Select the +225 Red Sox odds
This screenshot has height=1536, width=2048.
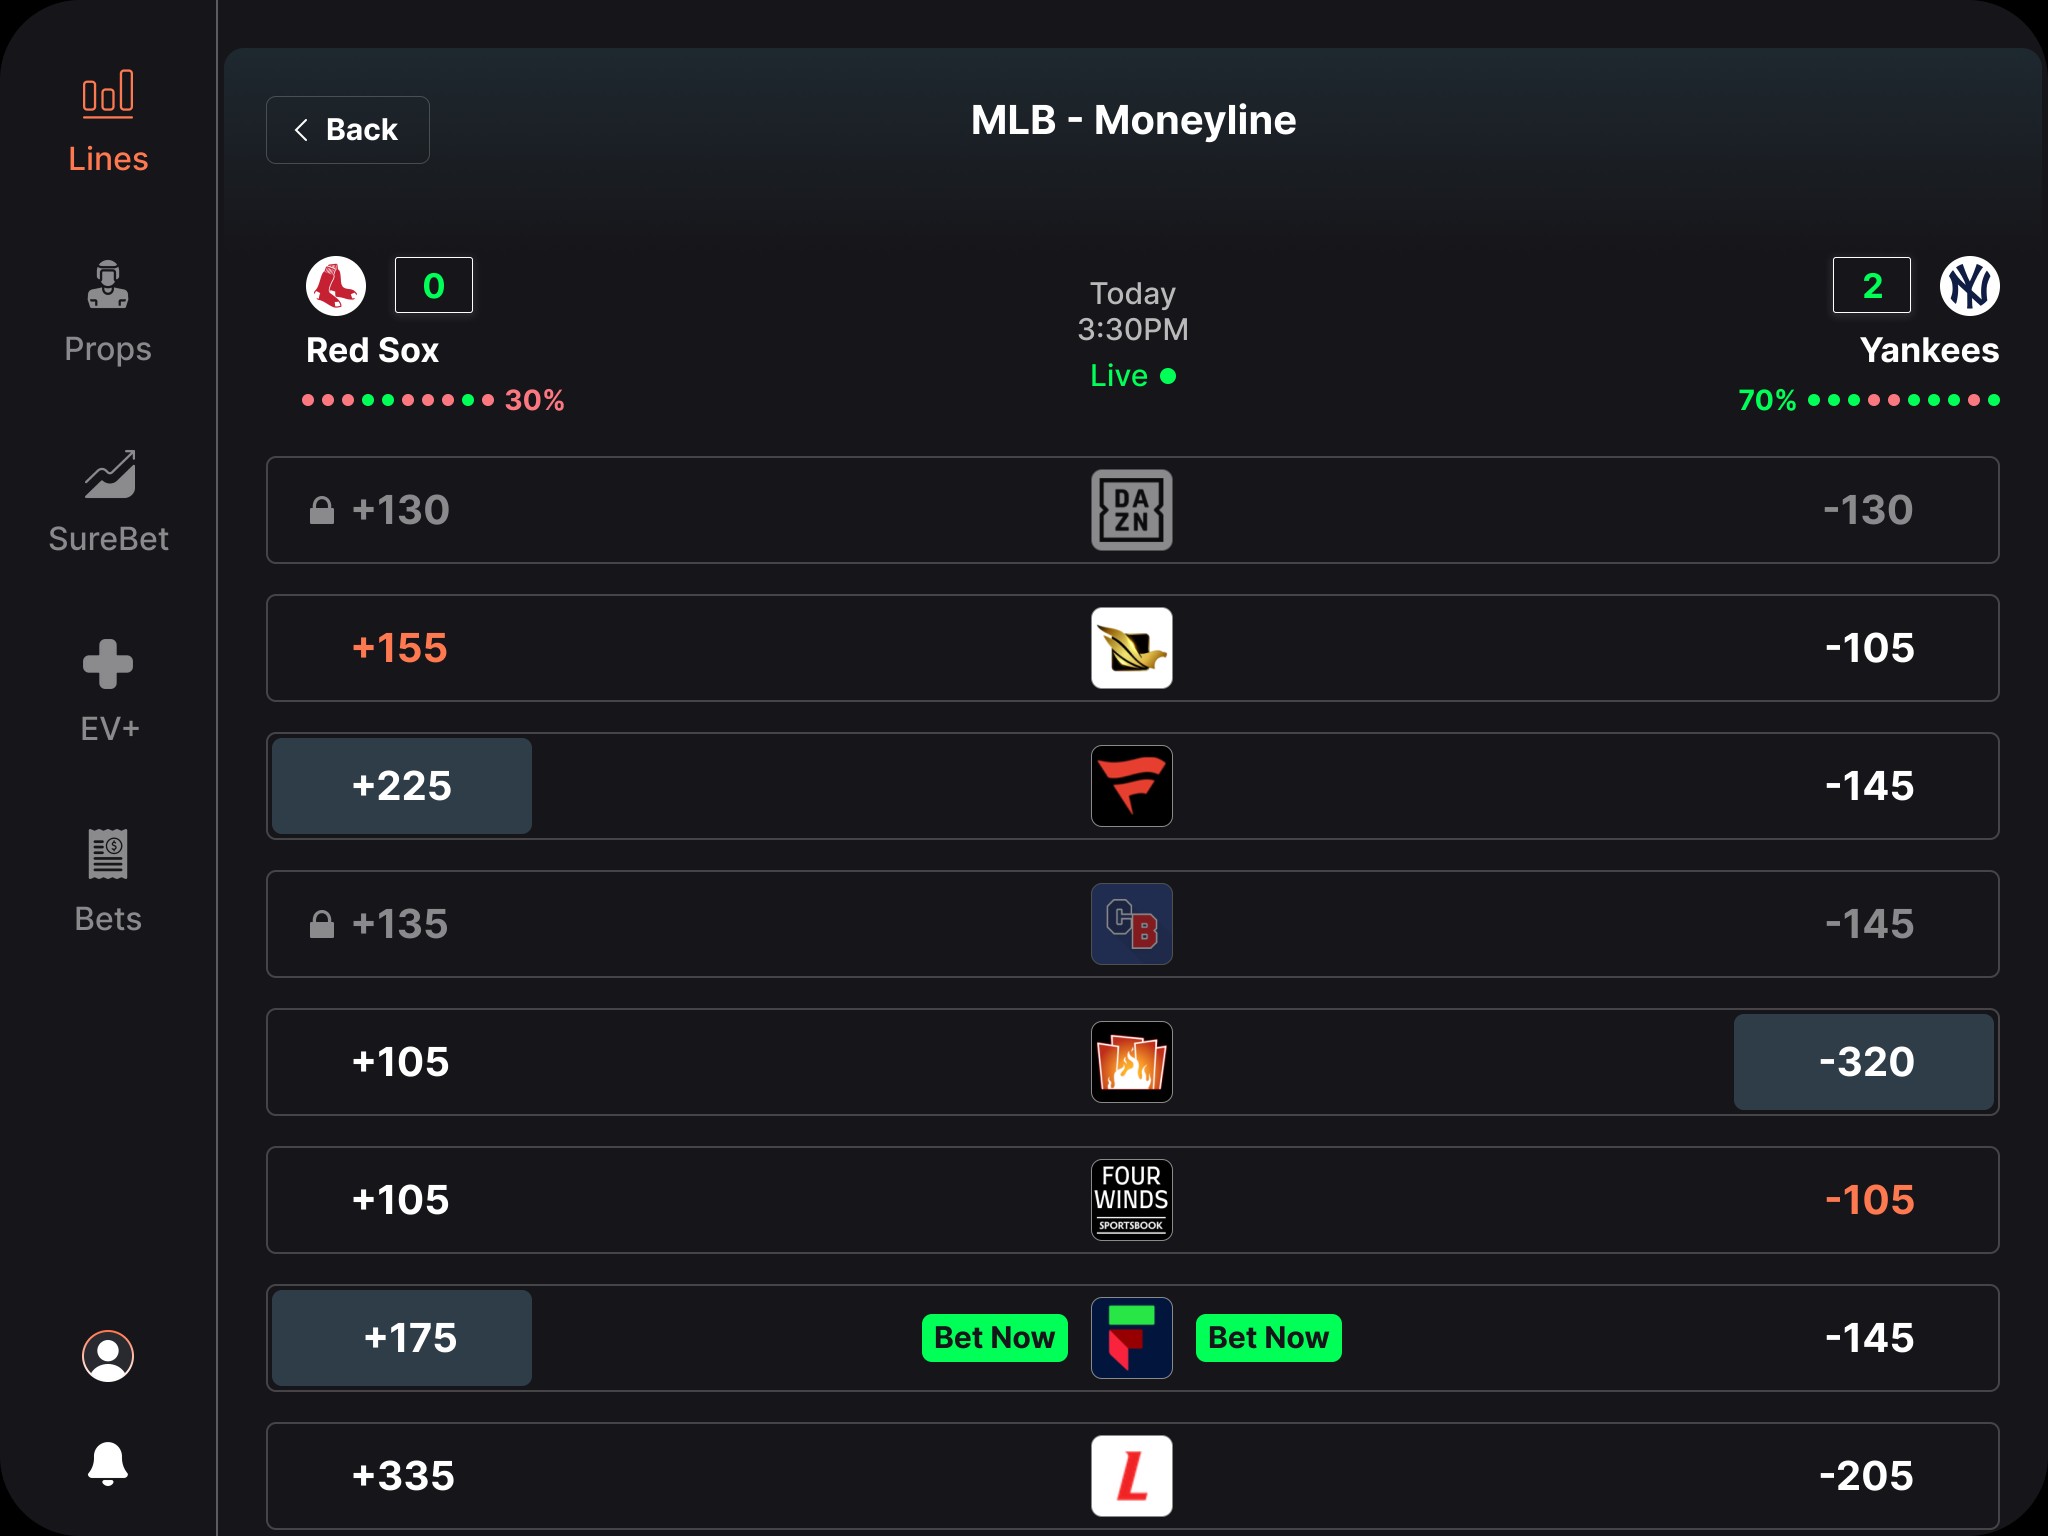[x=402, y=786]
